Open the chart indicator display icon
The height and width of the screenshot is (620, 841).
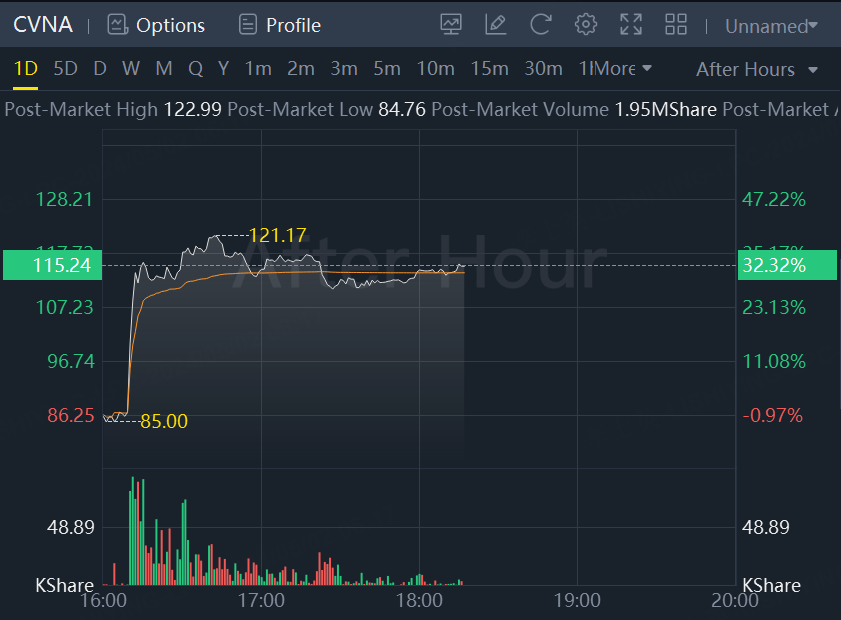451,25
